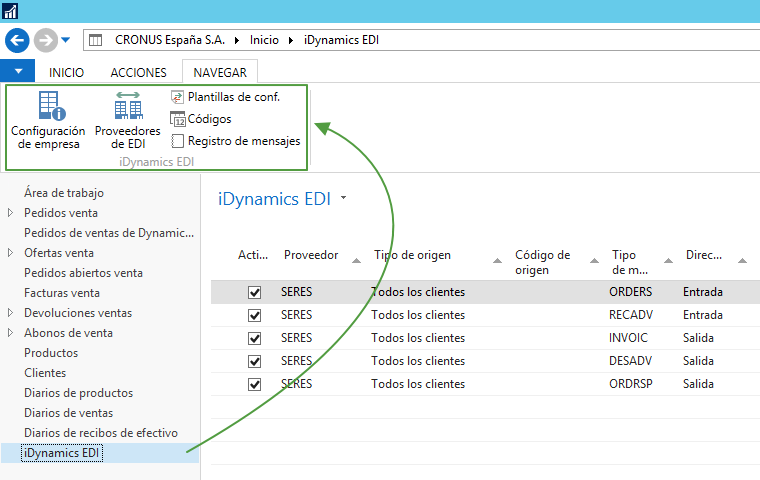This screenshot has width=760, height=480.
Task: Open Área de trabajo in navigation pane
Action: click(x=64, y=192)
